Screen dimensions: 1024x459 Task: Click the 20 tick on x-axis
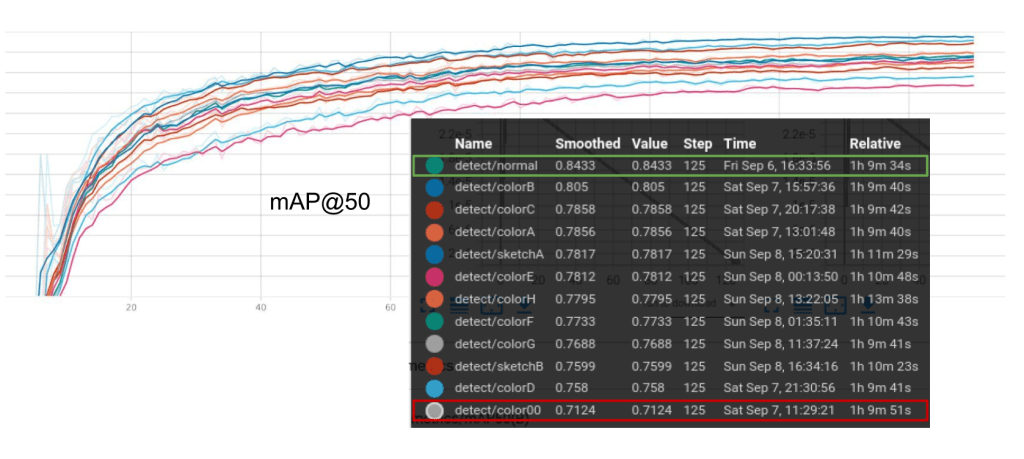pyautogui.click(x=131, y=308)
